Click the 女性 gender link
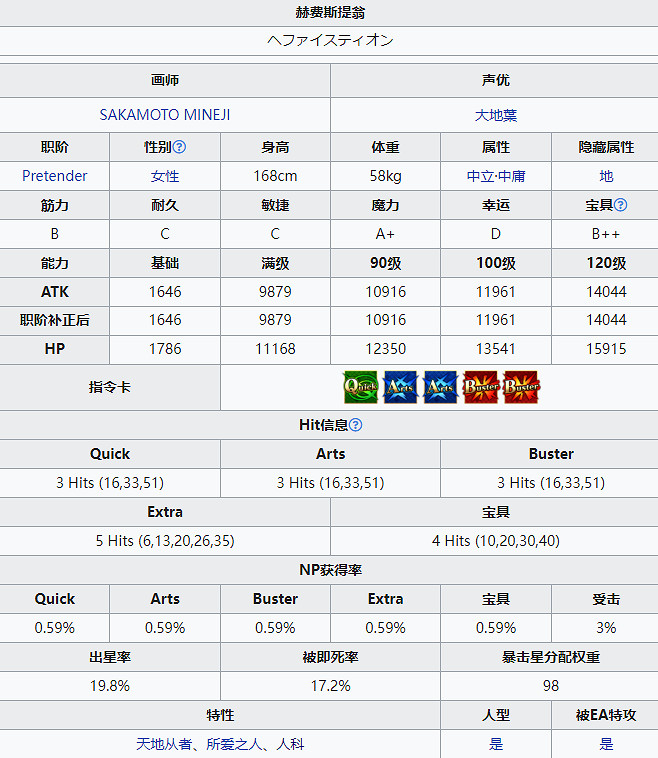Image resolution: width=658 pixels, height=758 pixels. (x=165, y=176)
